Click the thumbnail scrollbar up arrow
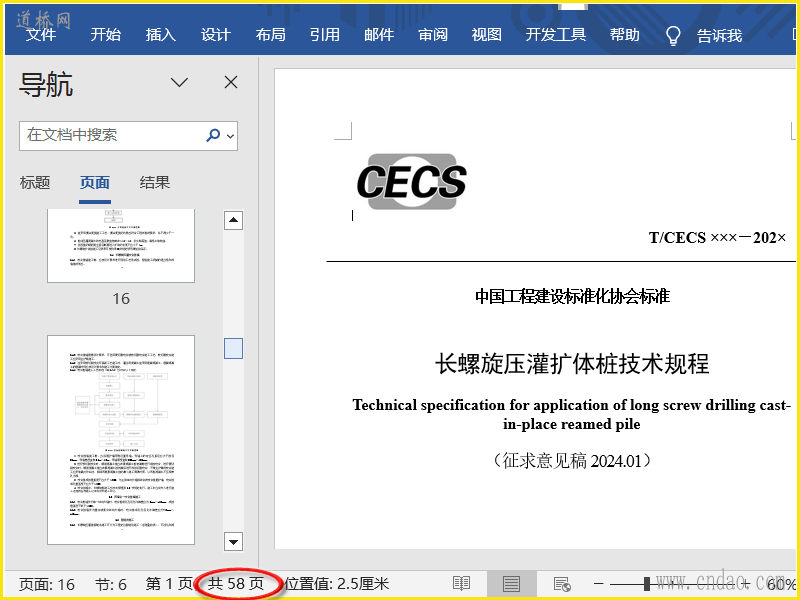 (233, 220)
